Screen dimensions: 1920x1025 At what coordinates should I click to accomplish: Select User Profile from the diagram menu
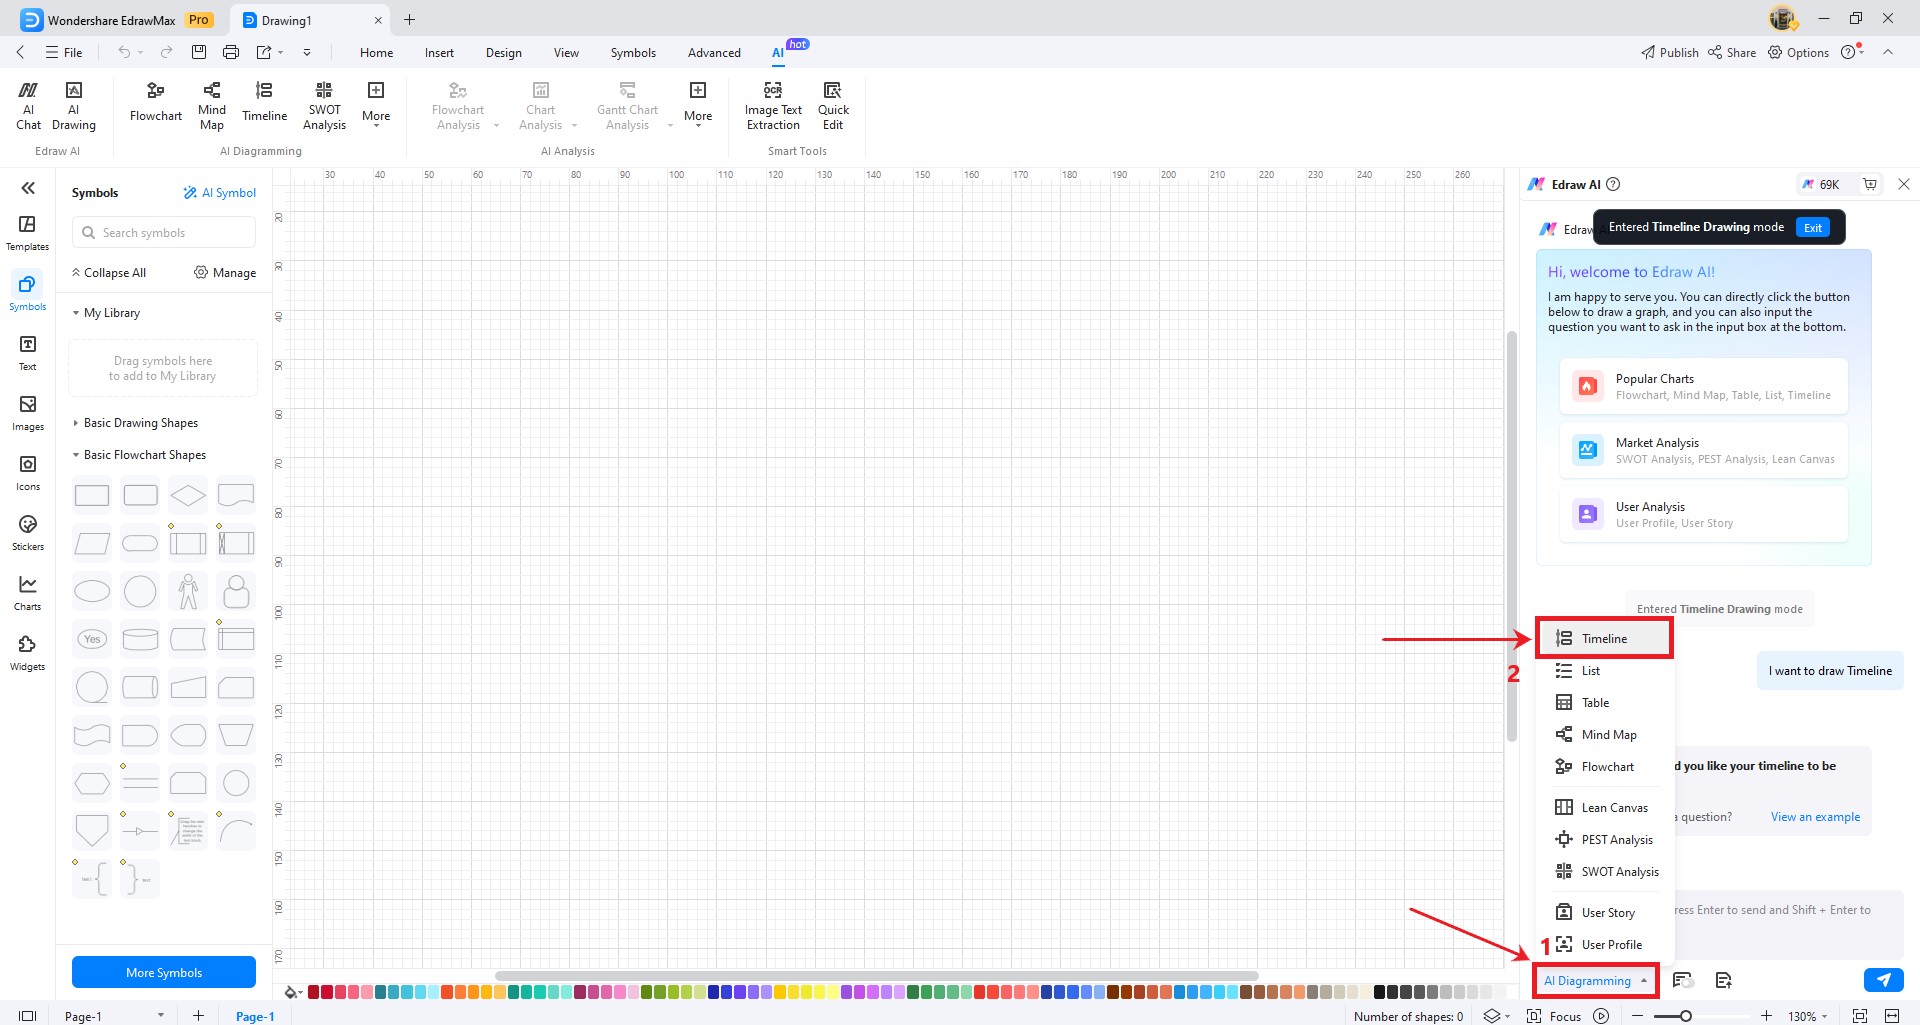pos(1603,945)
